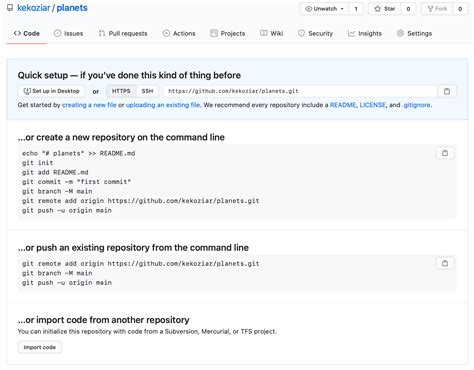Click the Import code button

click(40, 347)
